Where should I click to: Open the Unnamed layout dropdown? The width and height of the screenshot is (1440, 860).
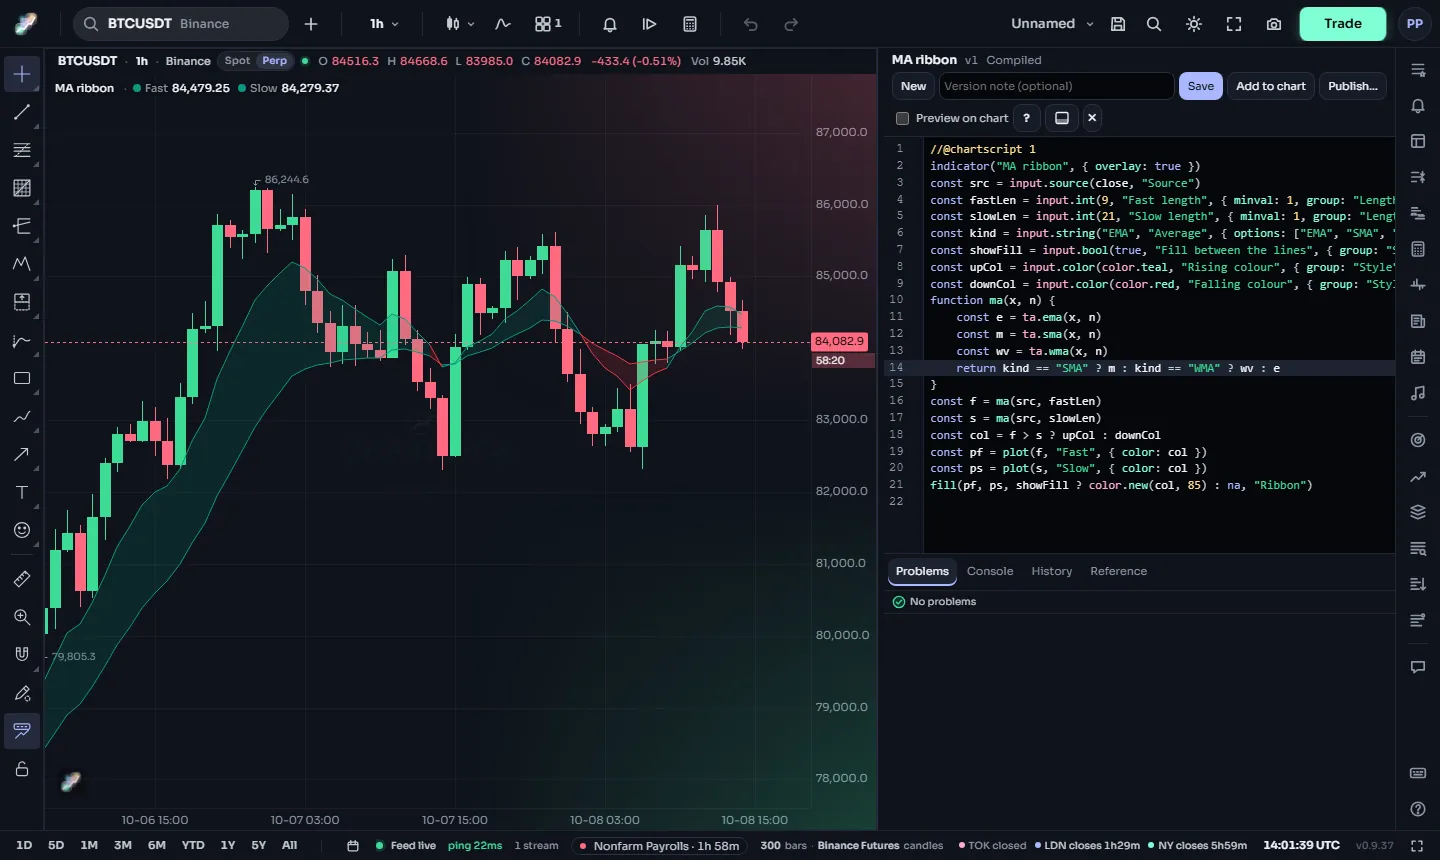click(1052, 24)
